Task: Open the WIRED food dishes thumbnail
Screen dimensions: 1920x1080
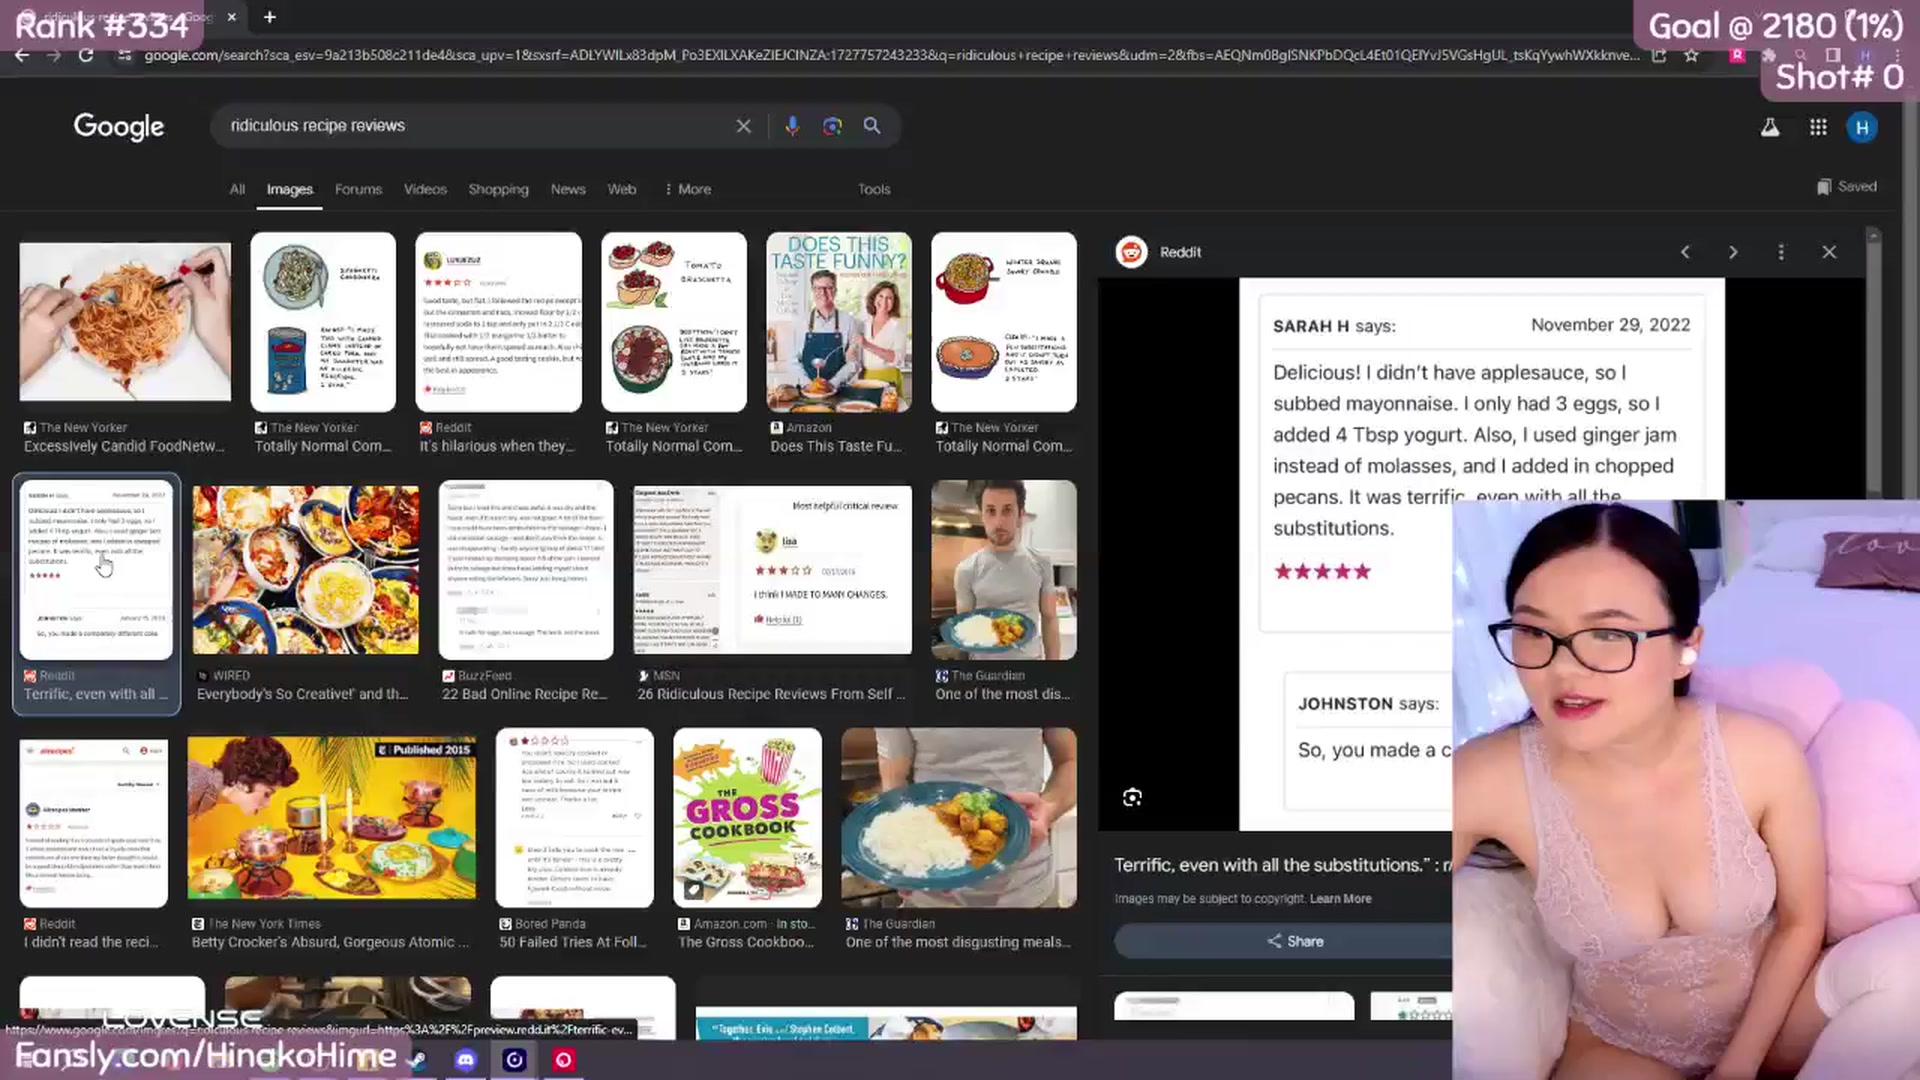Action: [x=306, y=570]
